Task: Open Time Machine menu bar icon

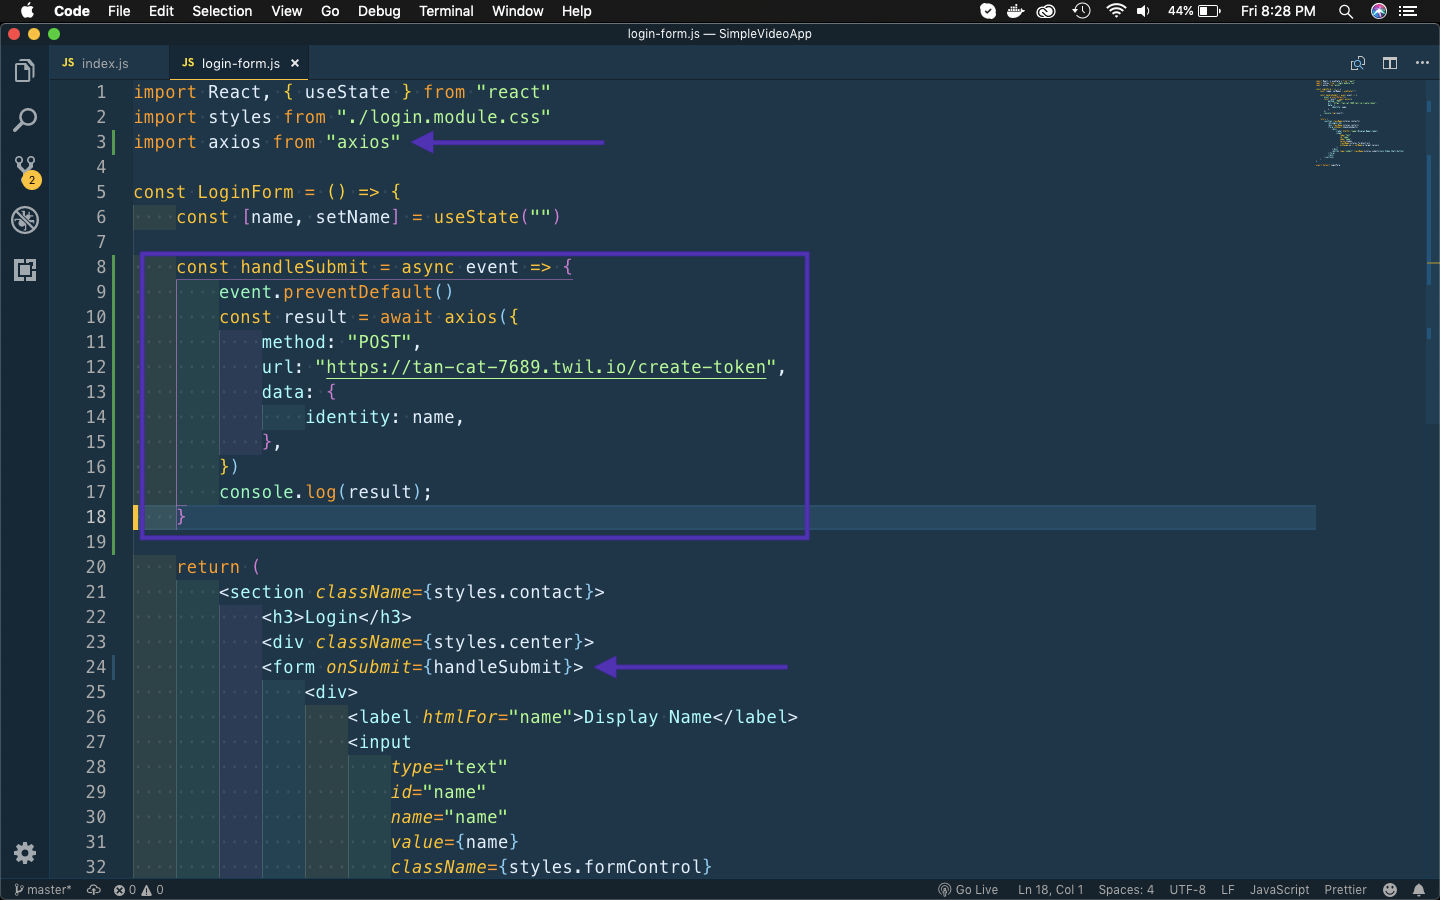Action: pyautogui.click(x=1081, y=11)
